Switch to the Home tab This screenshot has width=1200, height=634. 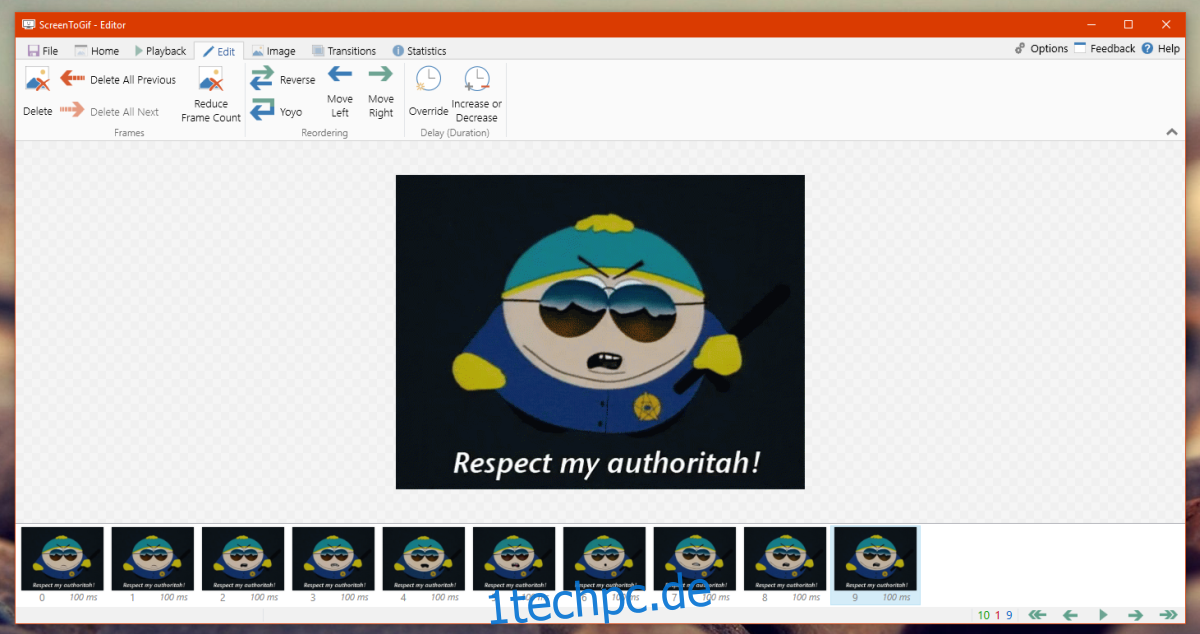tap(96, 51)
